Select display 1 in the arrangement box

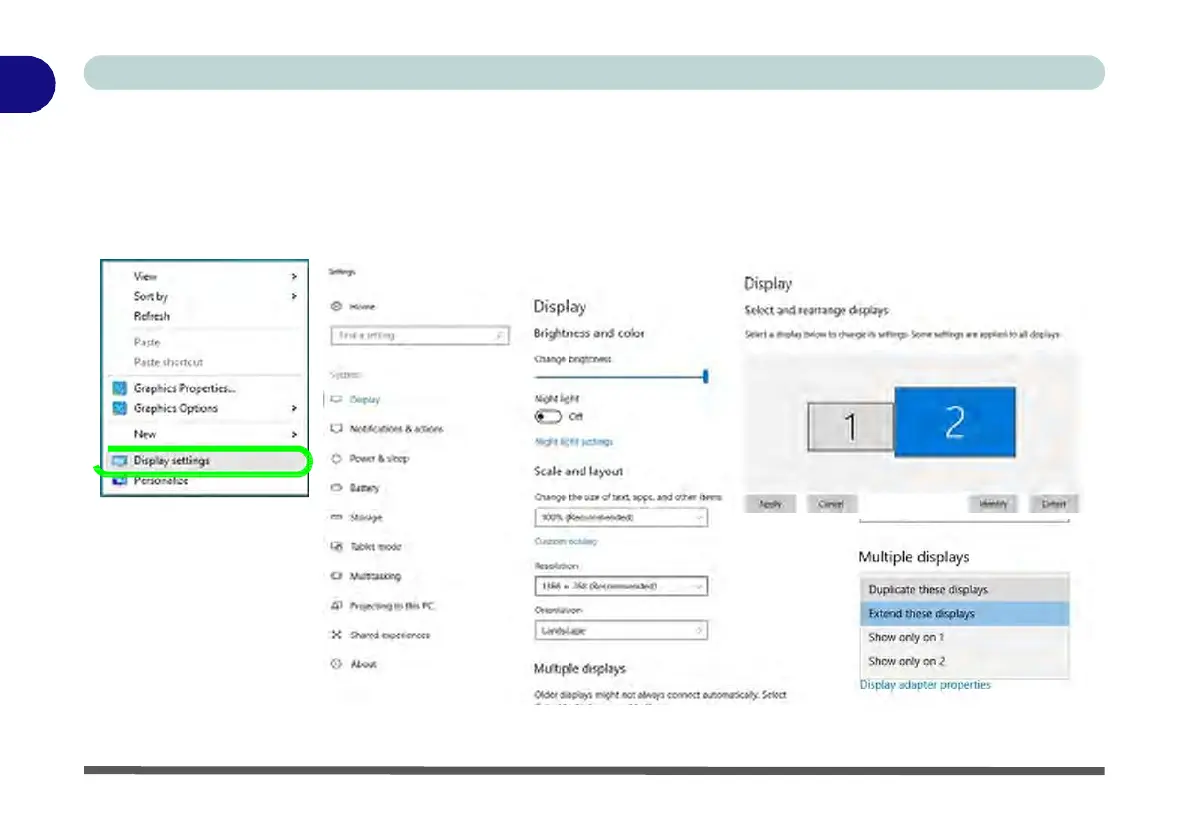coord(851,427)
